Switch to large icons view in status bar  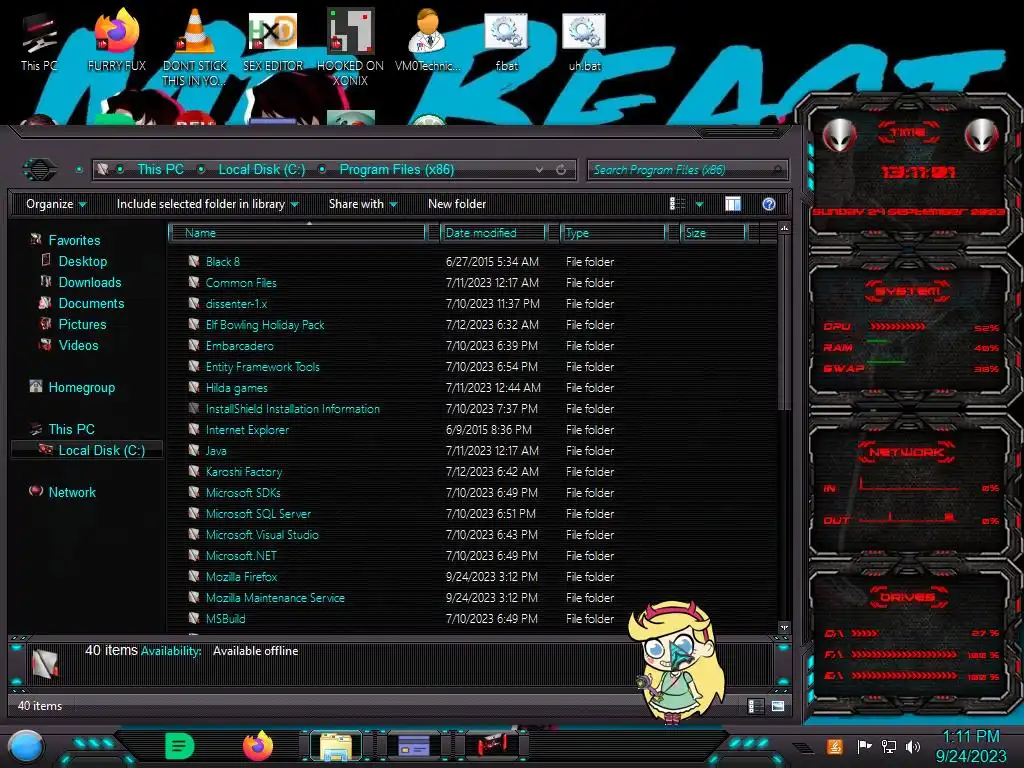778,706
